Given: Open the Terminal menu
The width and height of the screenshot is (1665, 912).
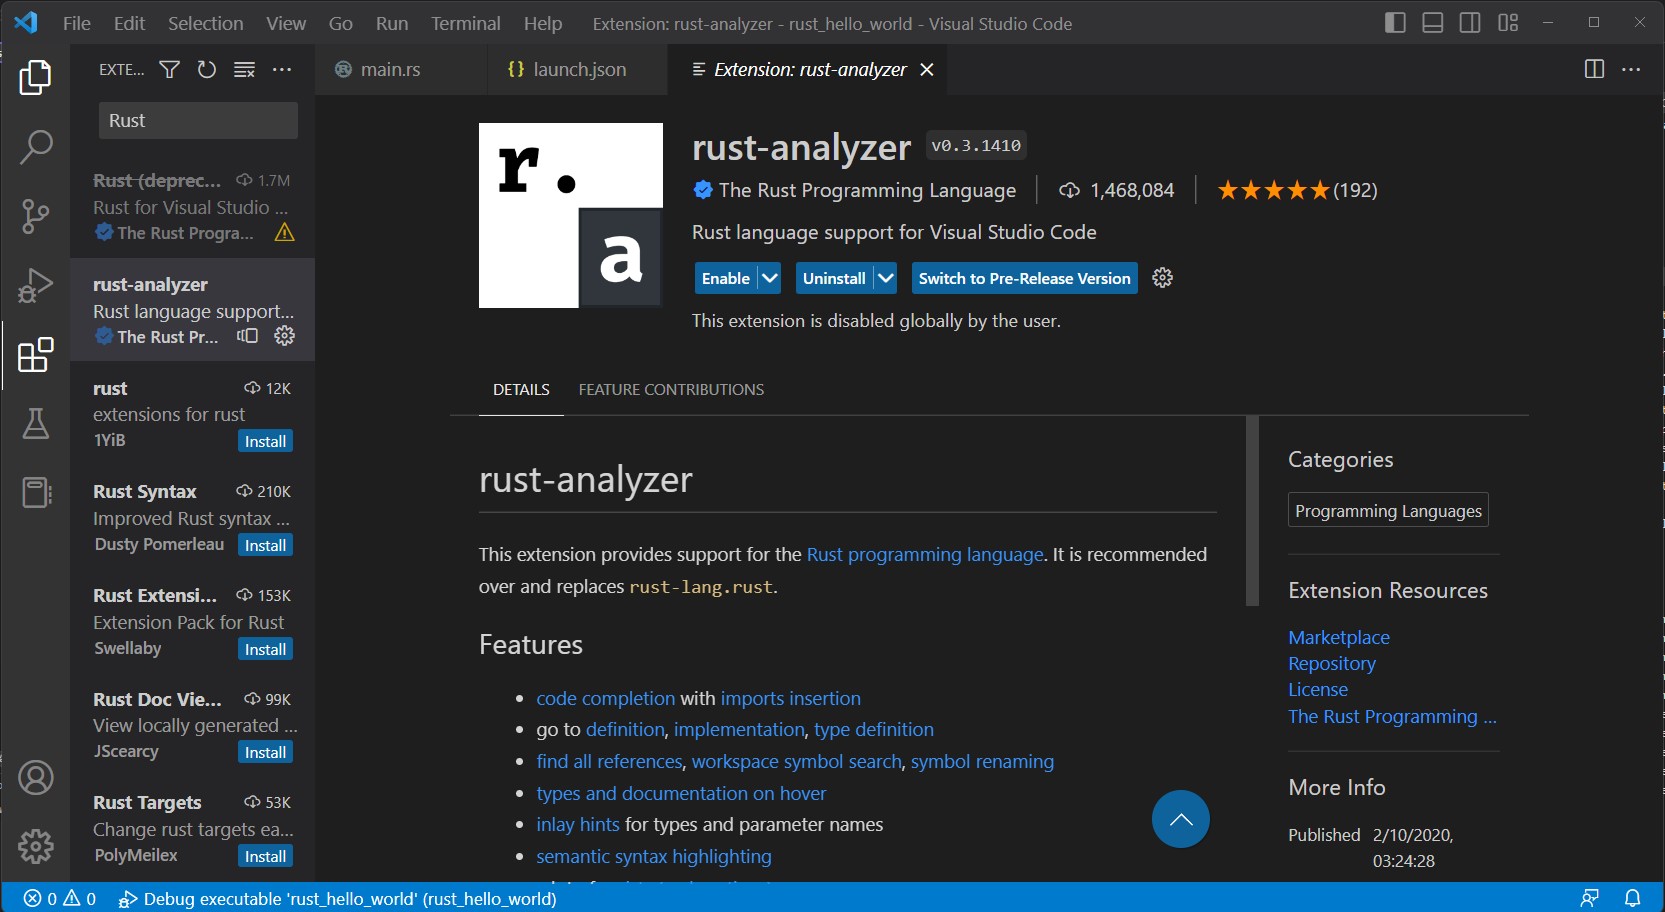Looking at the screenshot, I should (465, 23).
